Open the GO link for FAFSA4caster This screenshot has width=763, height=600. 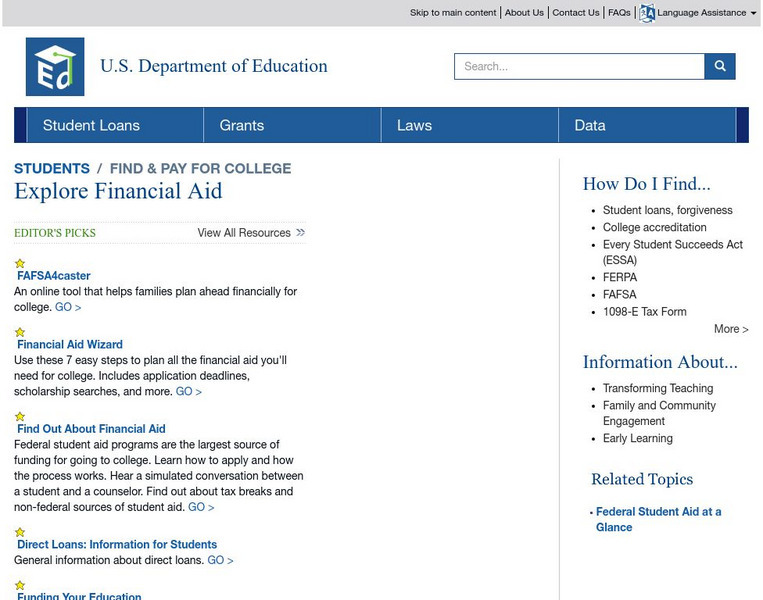tap(68, 308)
